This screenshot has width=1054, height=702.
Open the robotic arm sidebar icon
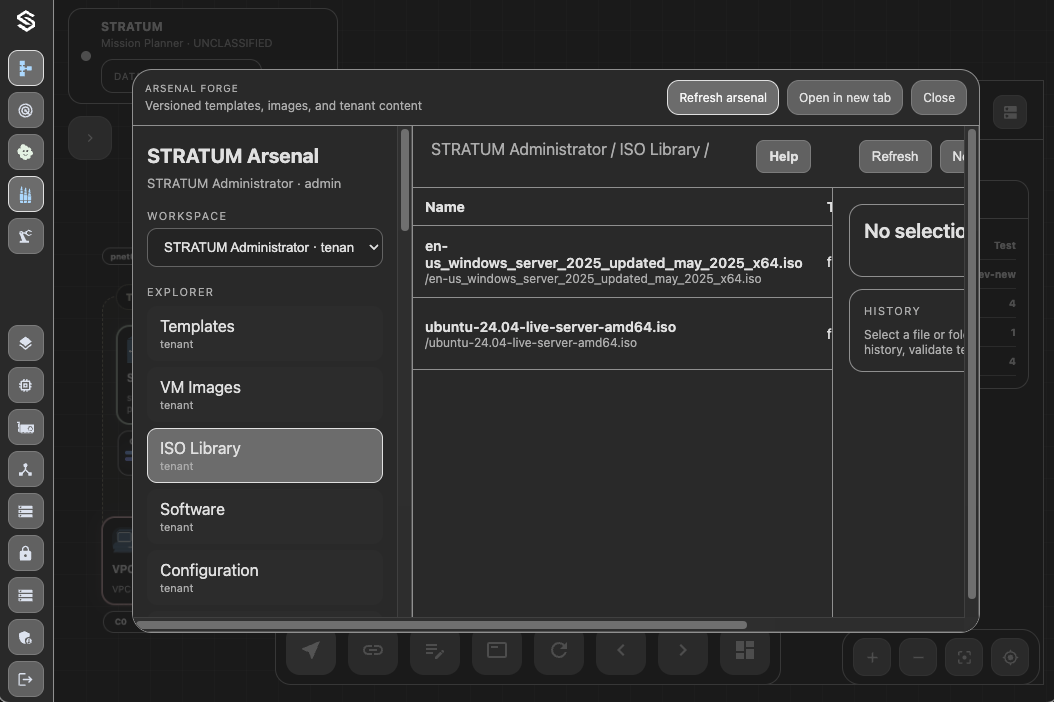pos(26,236)
